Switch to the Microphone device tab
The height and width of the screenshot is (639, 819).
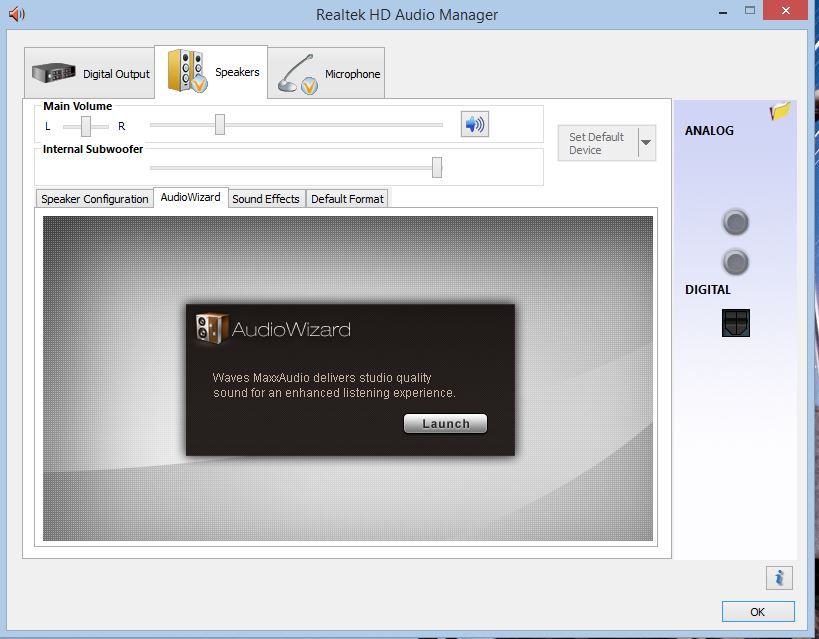click(x=326, y=73)
